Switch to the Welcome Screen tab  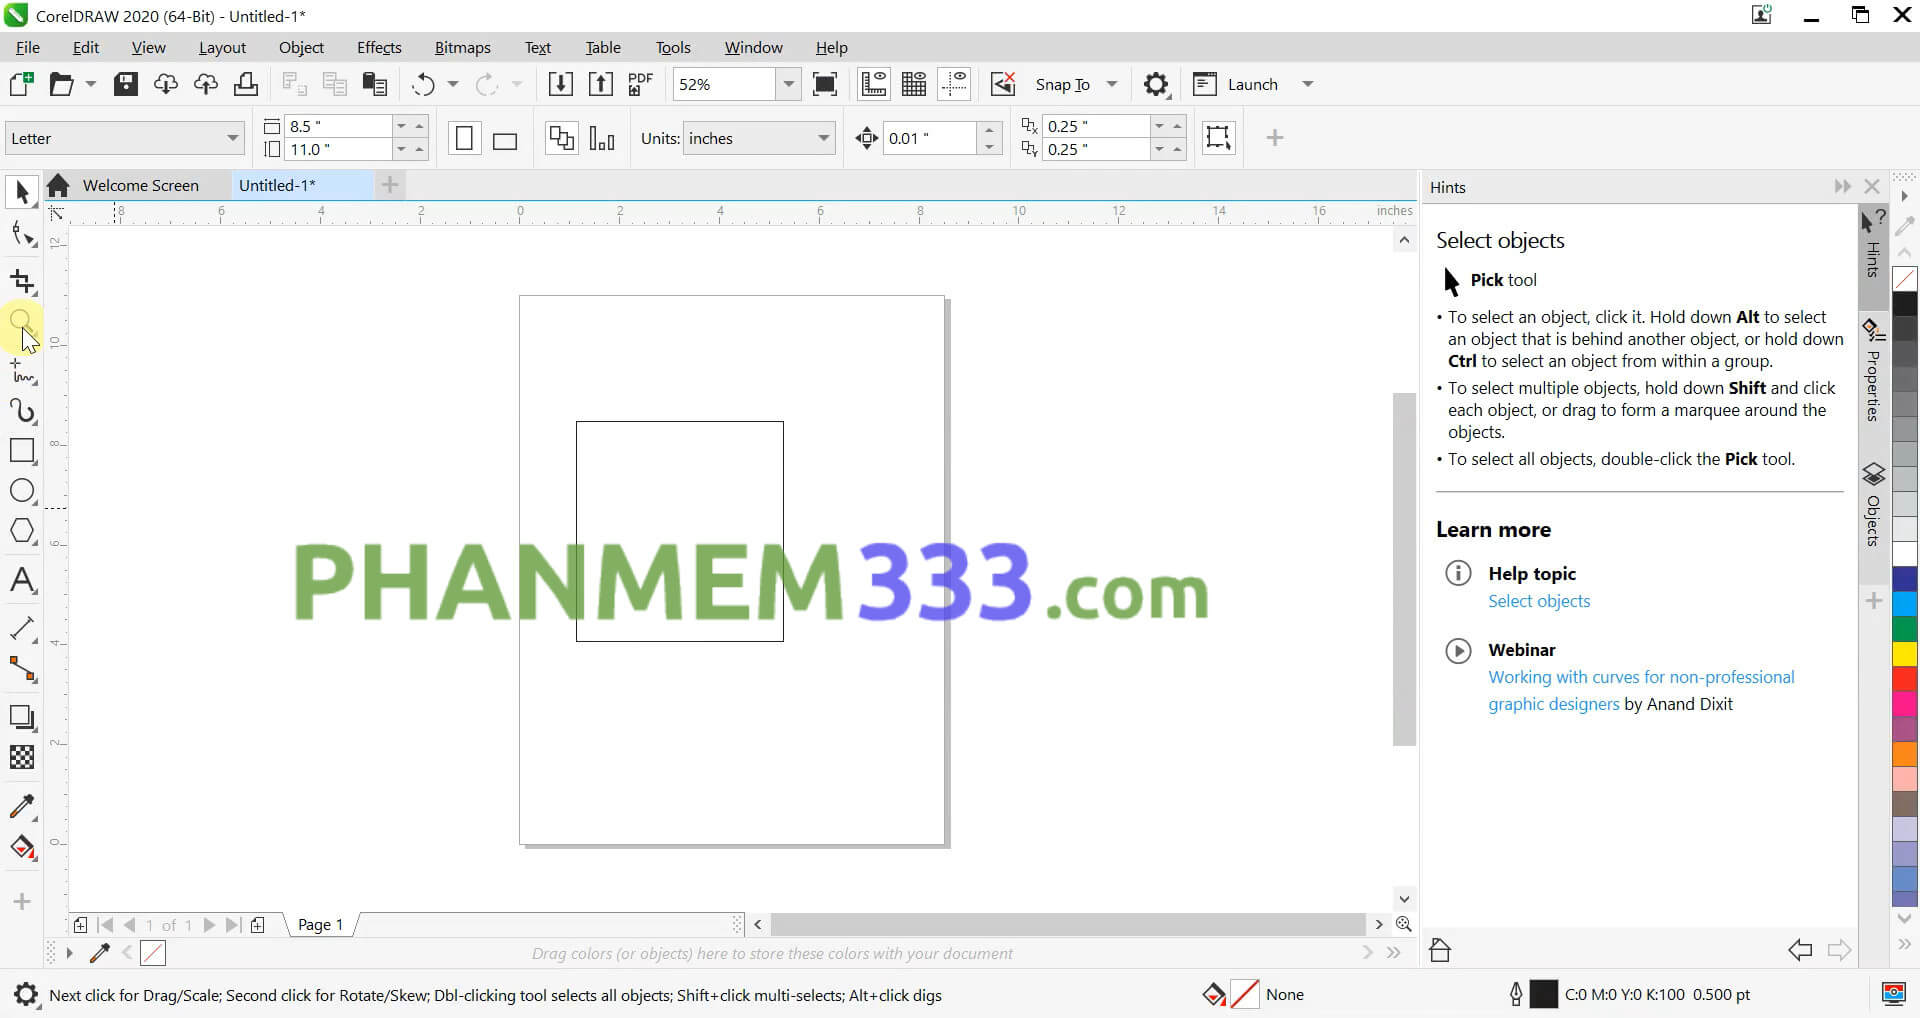click(x=140, y=185)
